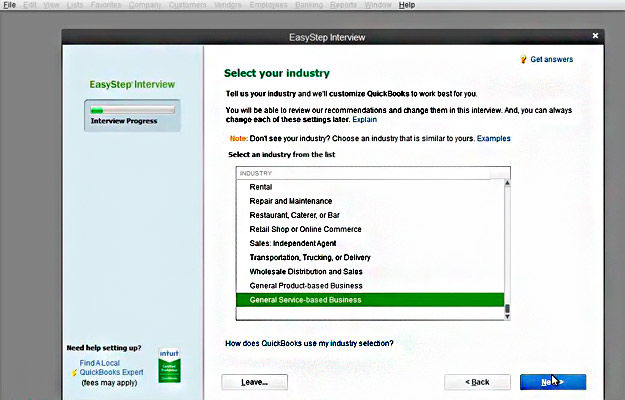625x400 pixels.
Task: Click the Intuit Certified ProAdvisor badge
Action: tap(169, 365)
